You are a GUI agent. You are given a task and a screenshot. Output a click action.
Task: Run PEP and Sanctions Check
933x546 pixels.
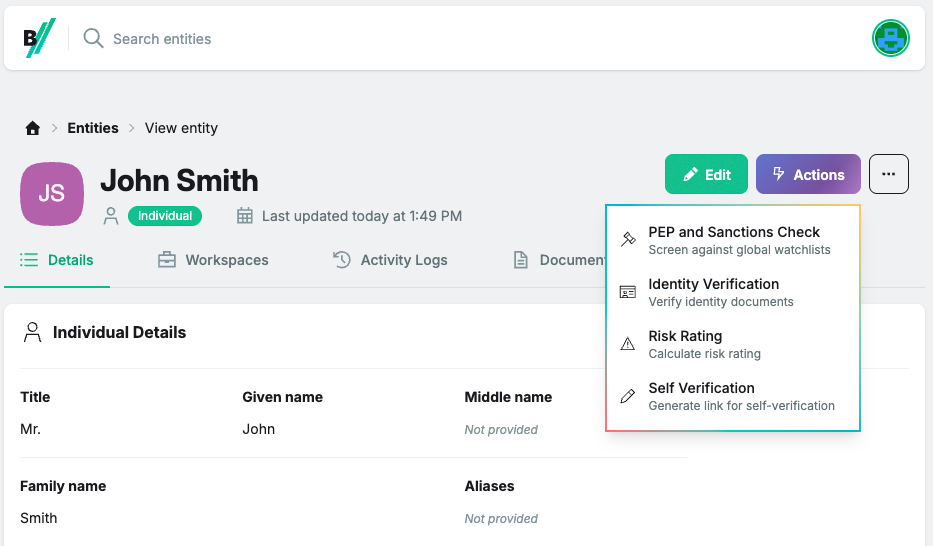[733, 240]
